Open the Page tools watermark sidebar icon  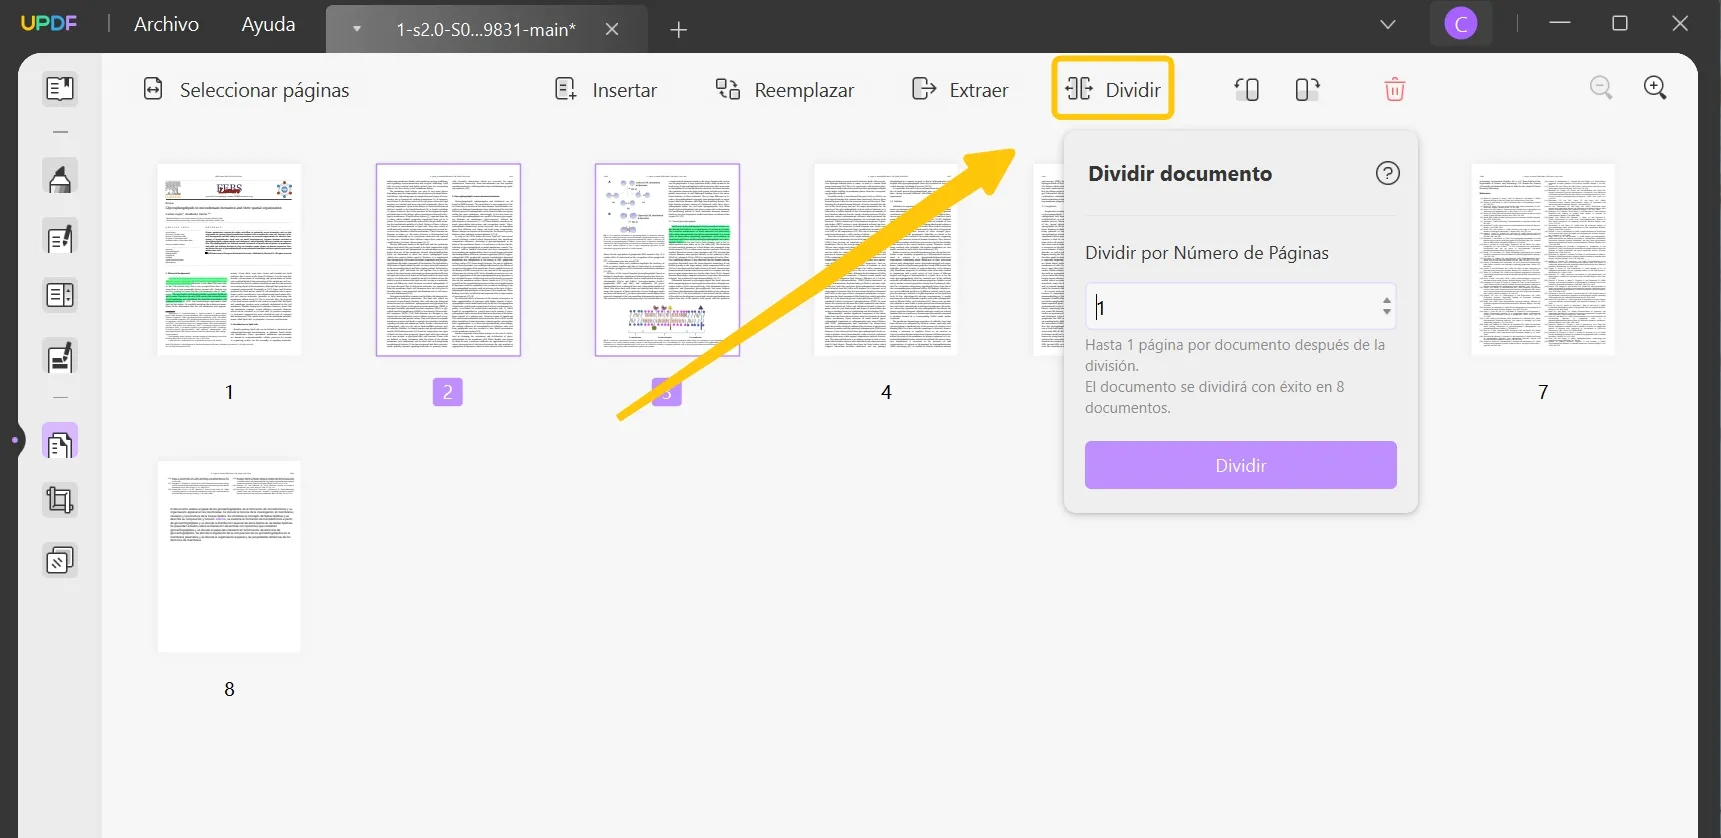[60, 561]
